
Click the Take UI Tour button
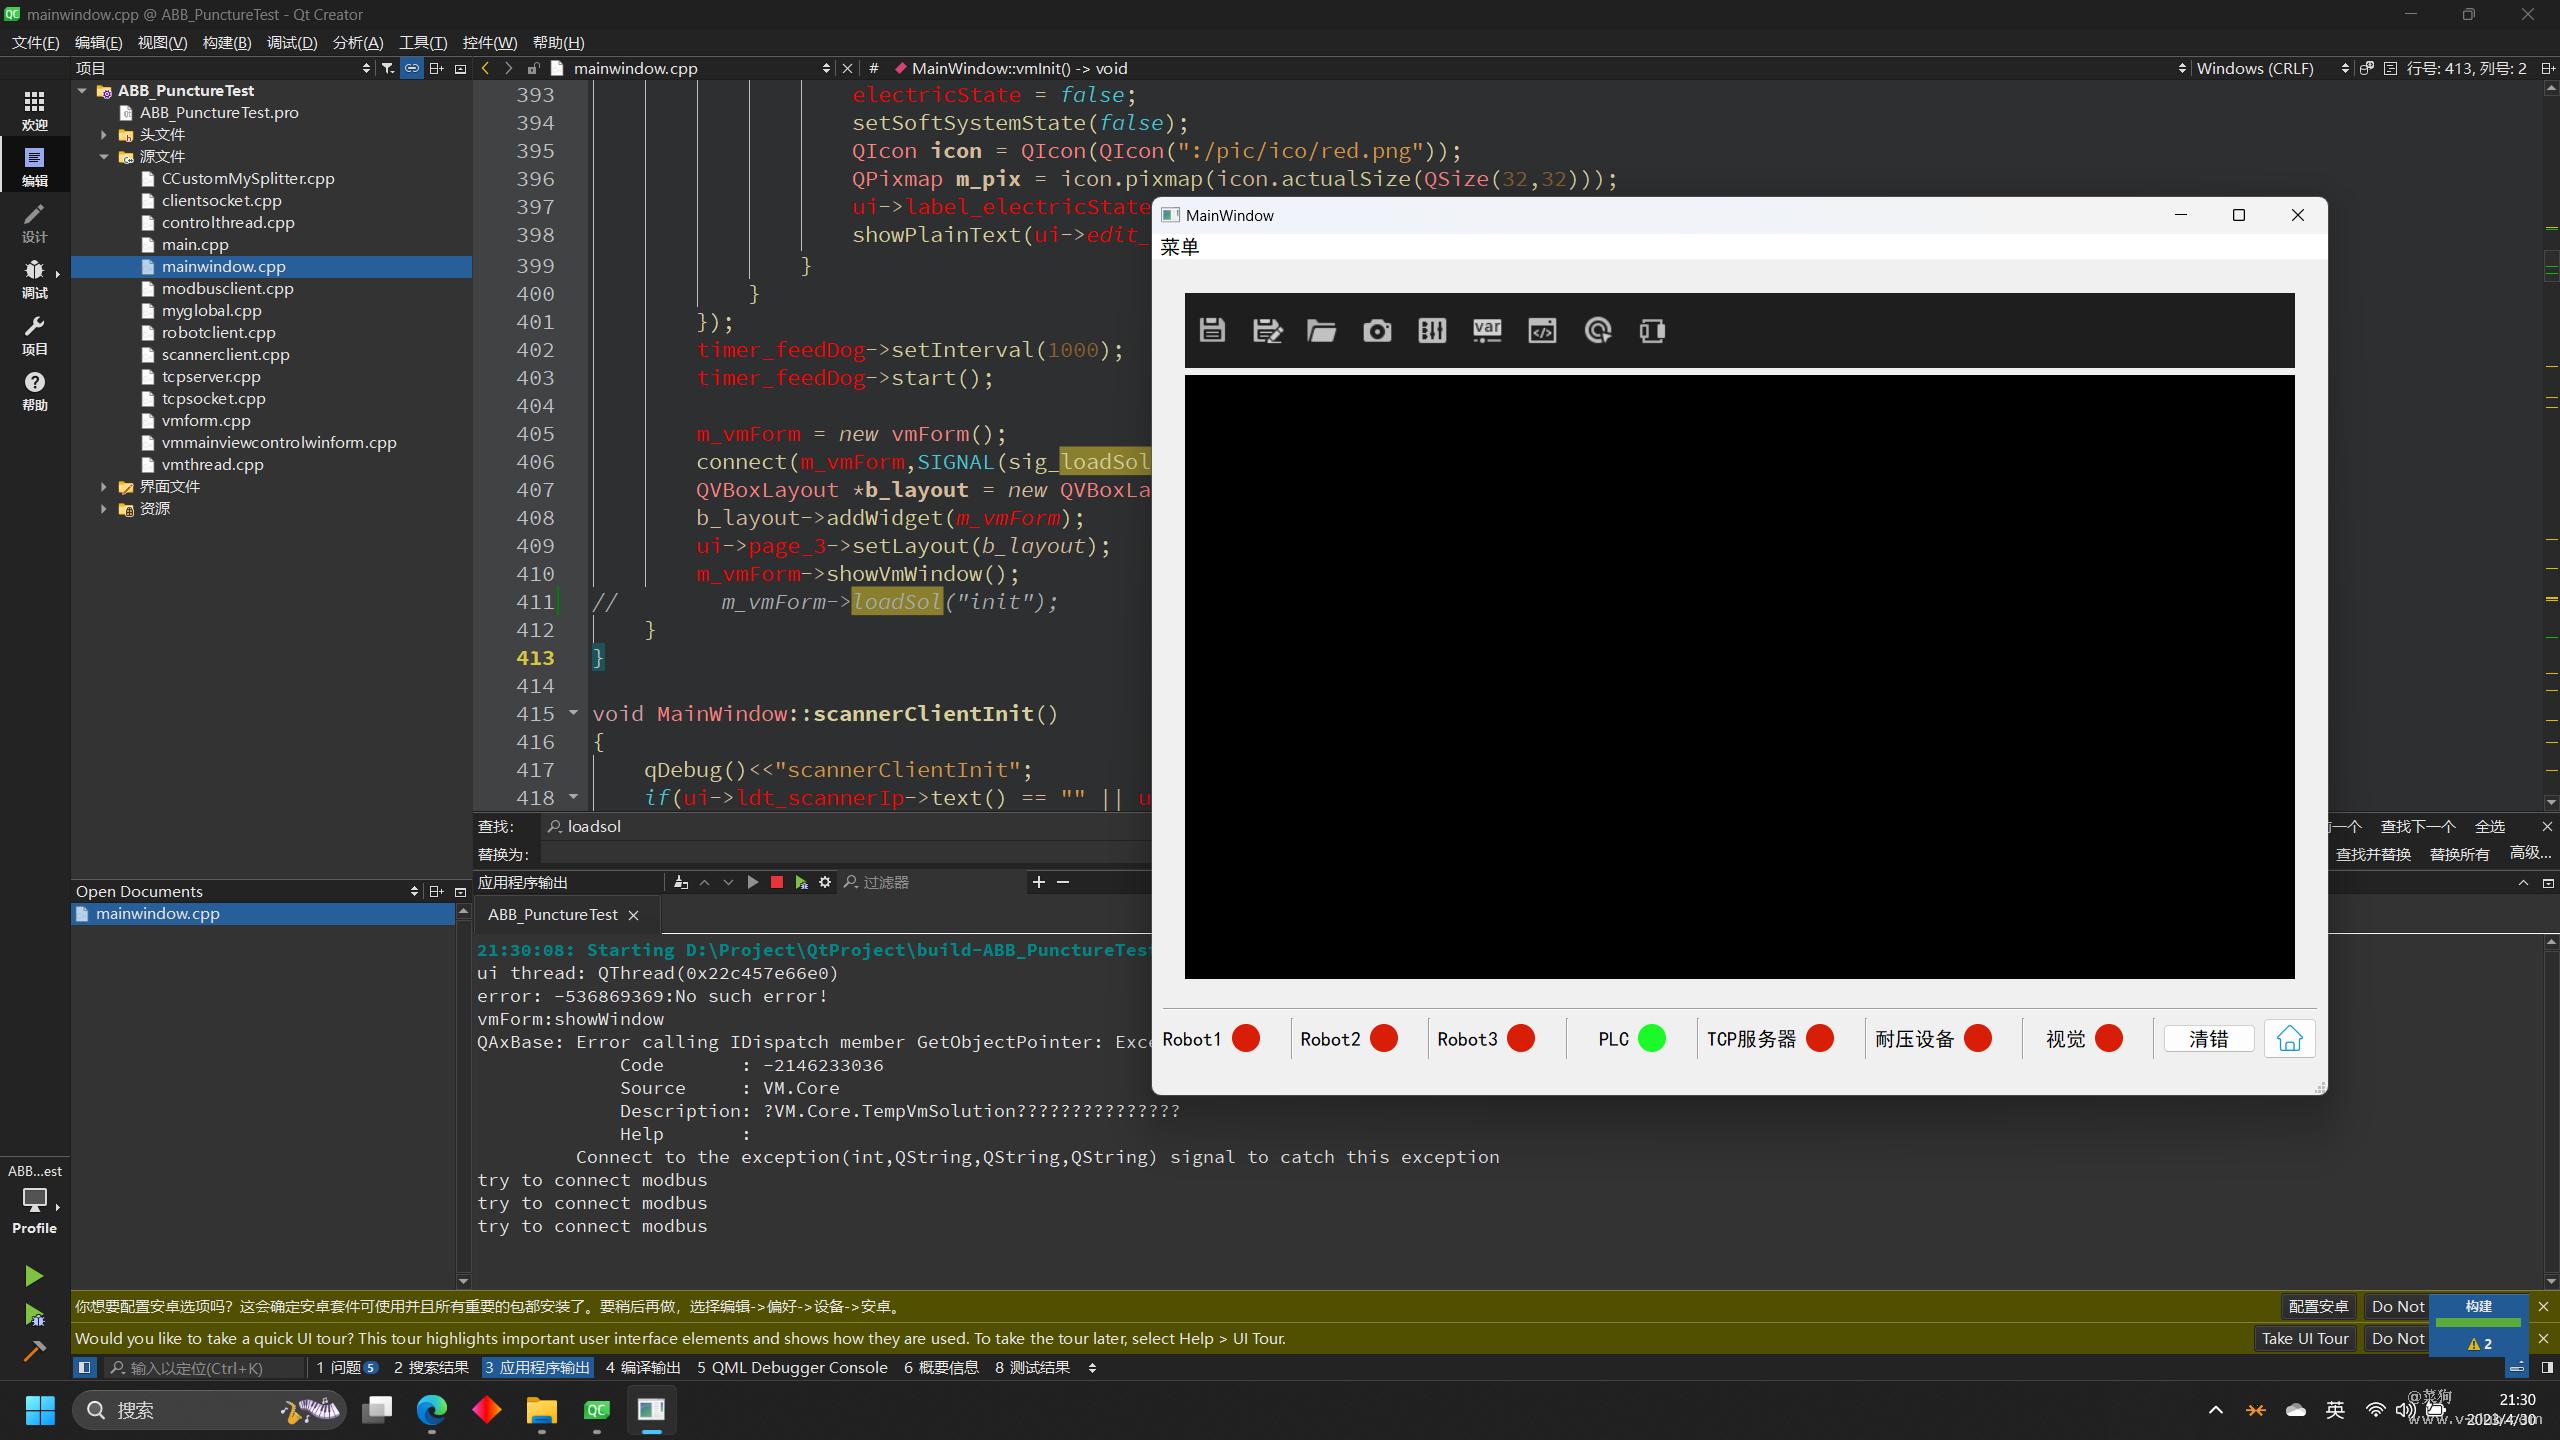coord(2304,1338)
